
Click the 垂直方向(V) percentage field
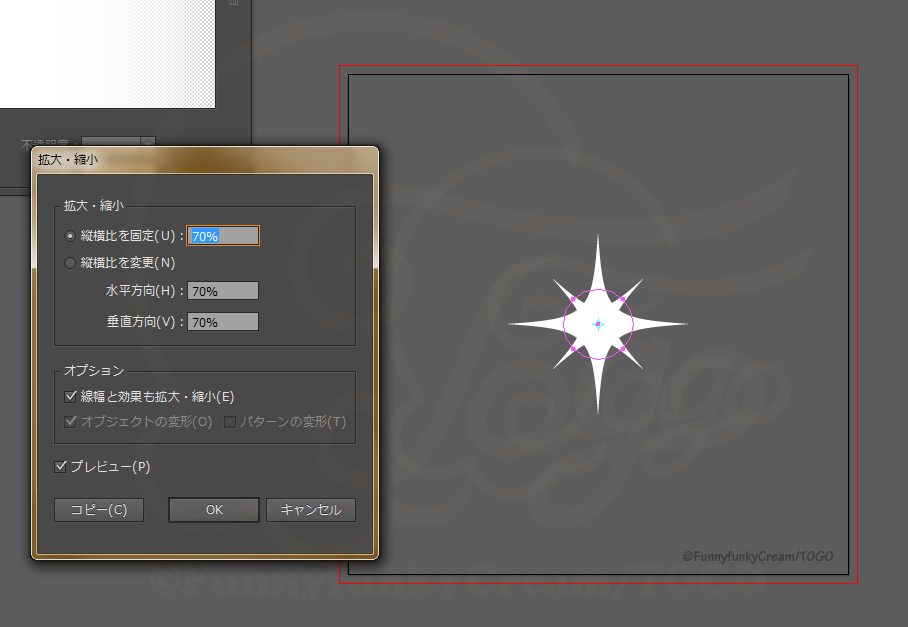[223, 322]
